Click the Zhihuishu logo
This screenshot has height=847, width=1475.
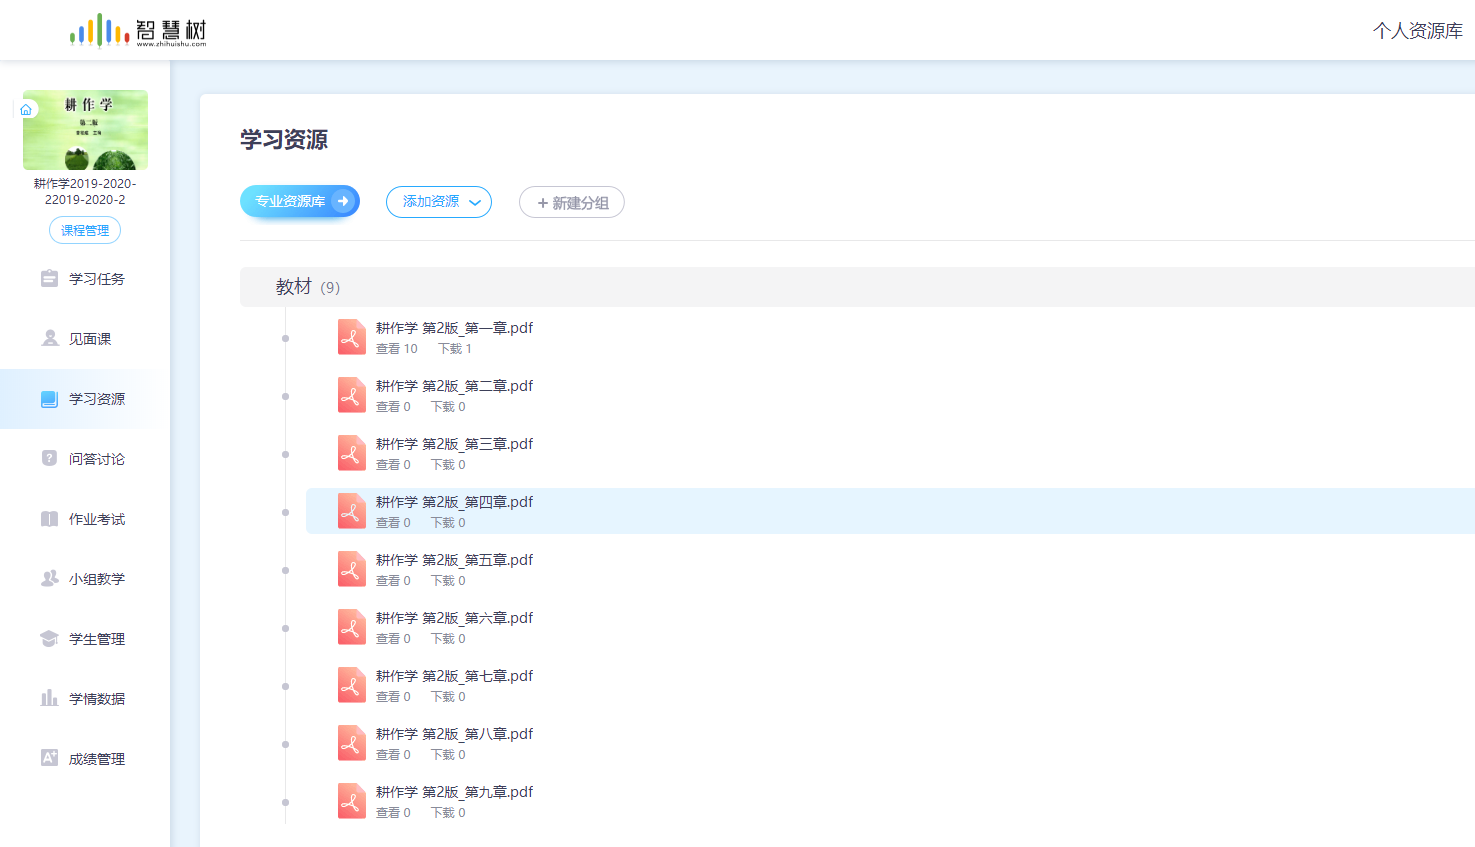(x=138, y=31)
